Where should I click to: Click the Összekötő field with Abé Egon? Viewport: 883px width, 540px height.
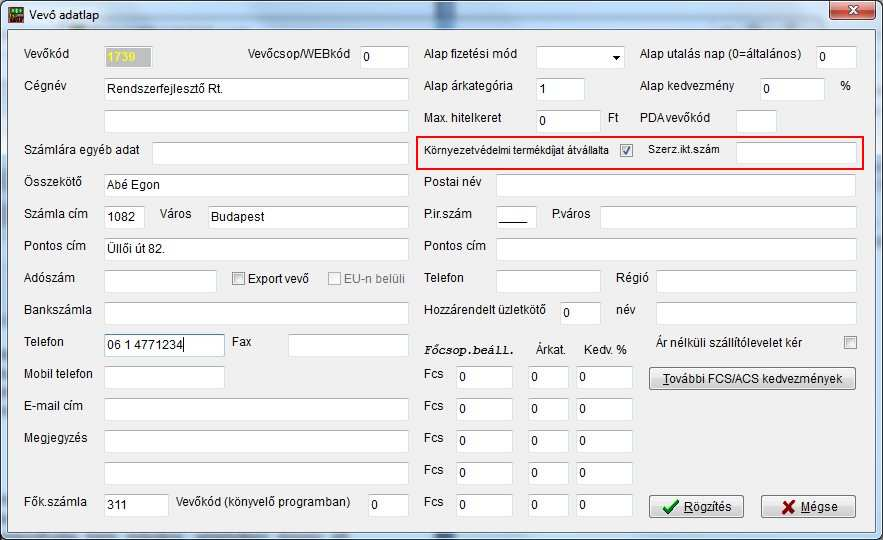click(257, 185)
